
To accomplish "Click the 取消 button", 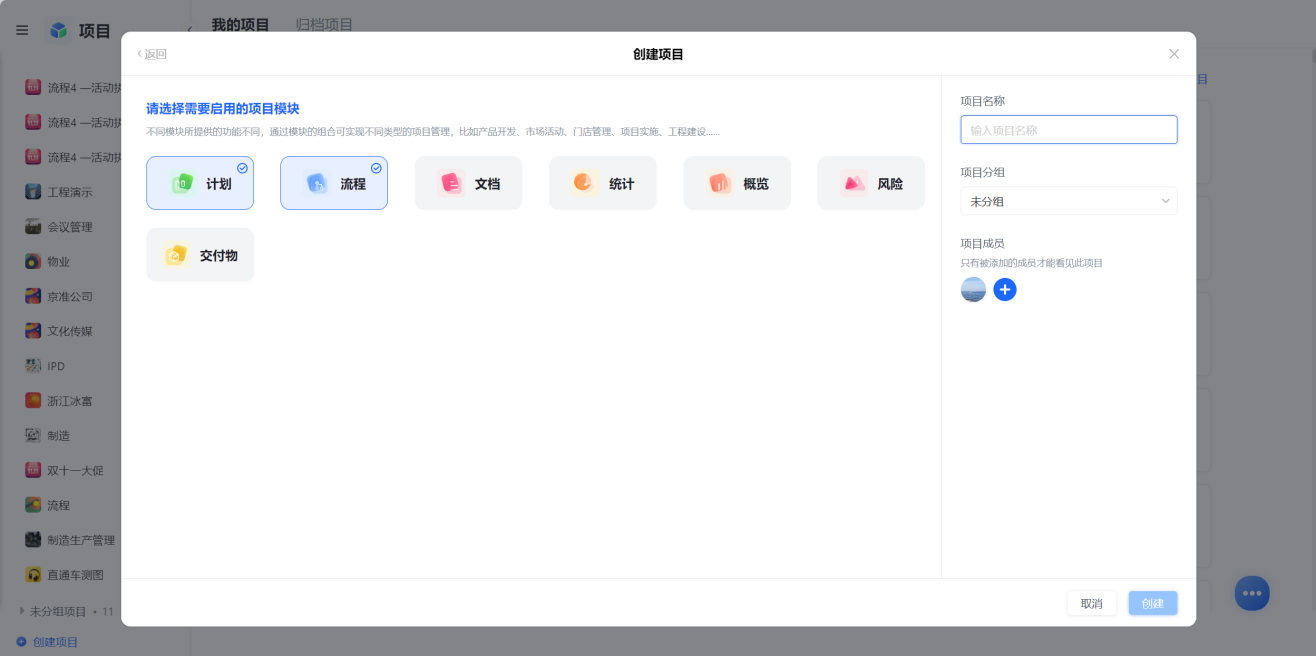I will [1092, 603].
